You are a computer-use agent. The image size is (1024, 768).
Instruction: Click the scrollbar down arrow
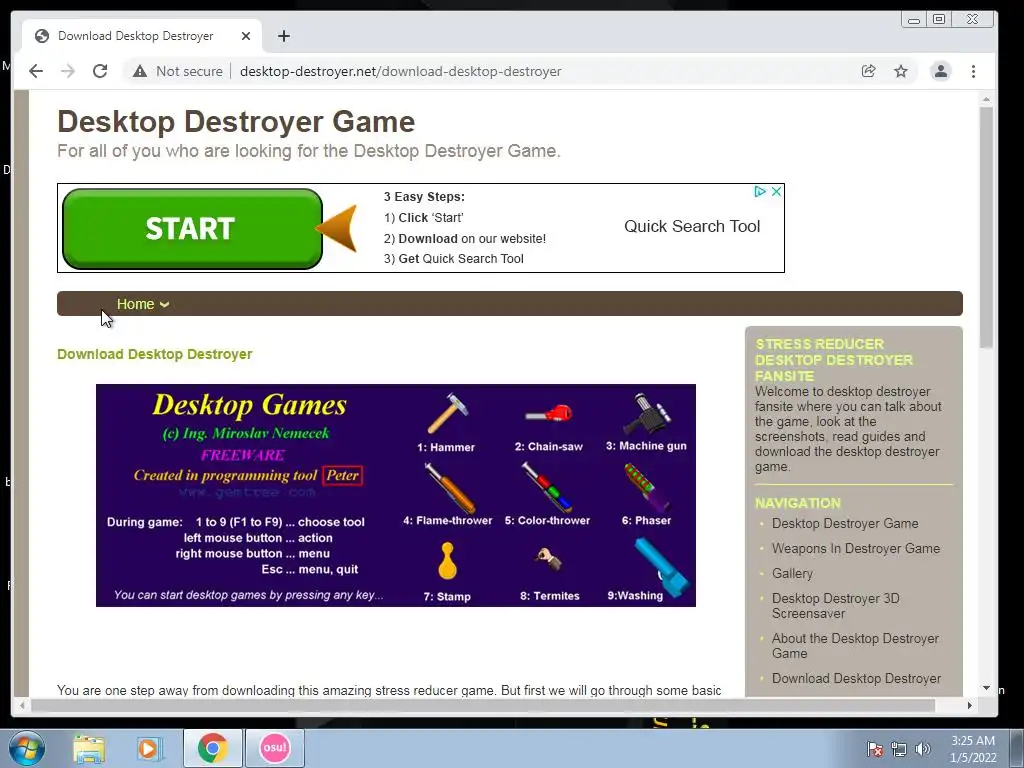(986, 688)
